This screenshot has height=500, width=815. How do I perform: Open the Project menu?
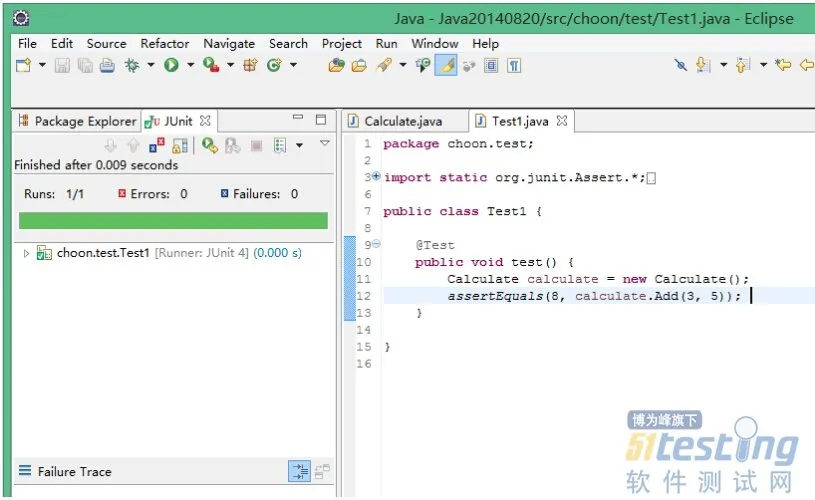pyautogui.click(x=341, y=44)
